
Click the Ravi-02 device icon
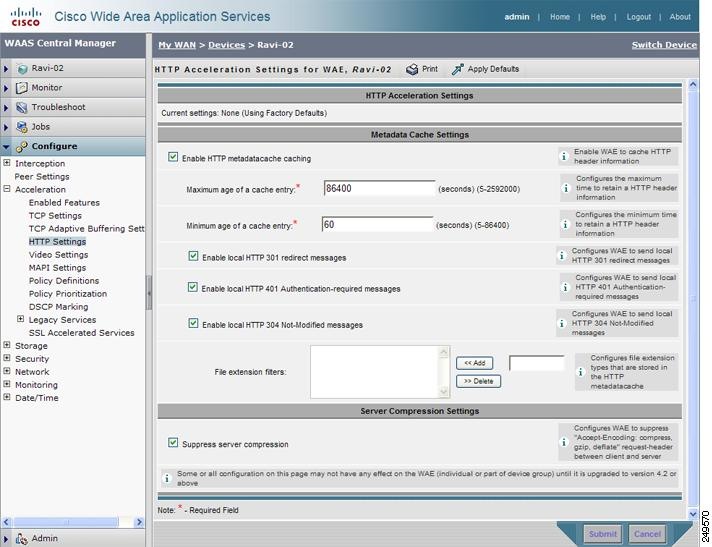click(22, 69)
